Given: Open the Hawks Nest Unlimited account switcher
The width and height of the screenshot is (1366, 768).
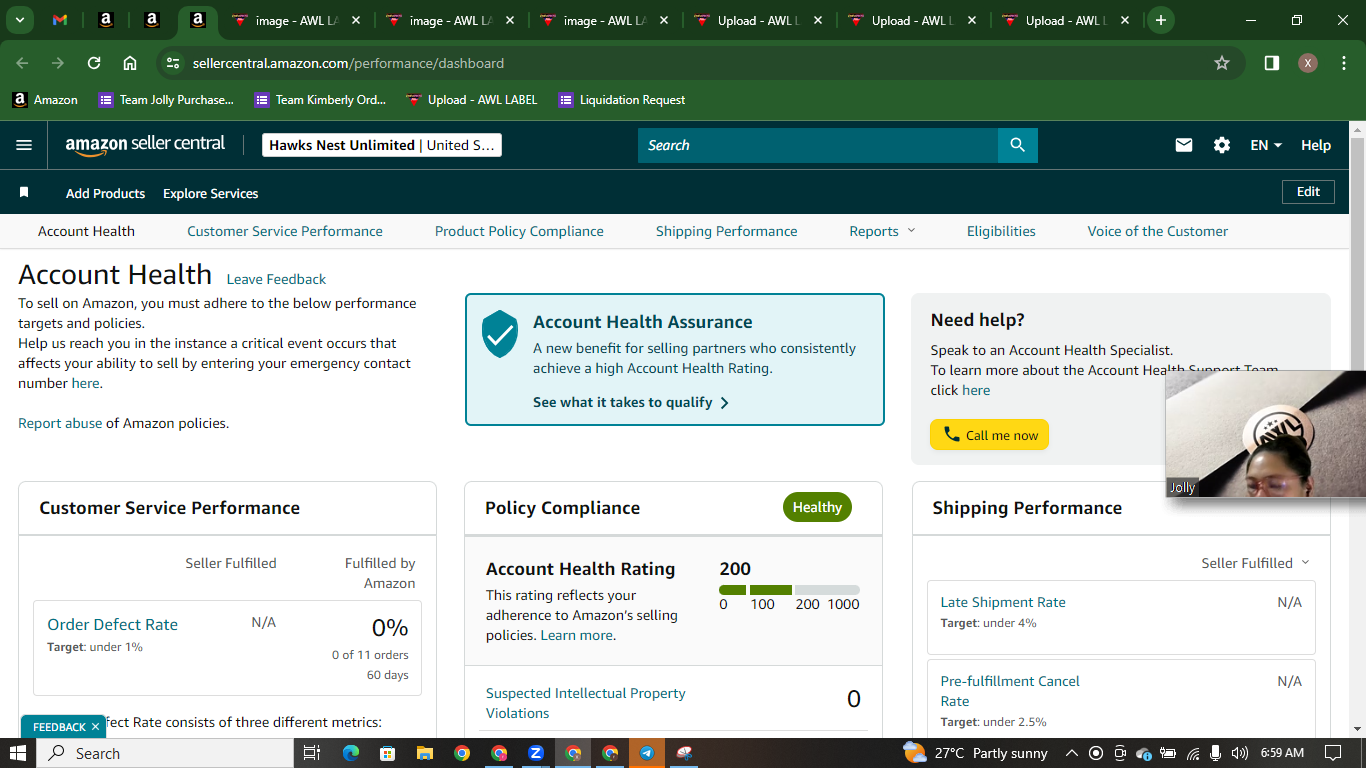Looking at the screenshot, I should tap(382, 145).
